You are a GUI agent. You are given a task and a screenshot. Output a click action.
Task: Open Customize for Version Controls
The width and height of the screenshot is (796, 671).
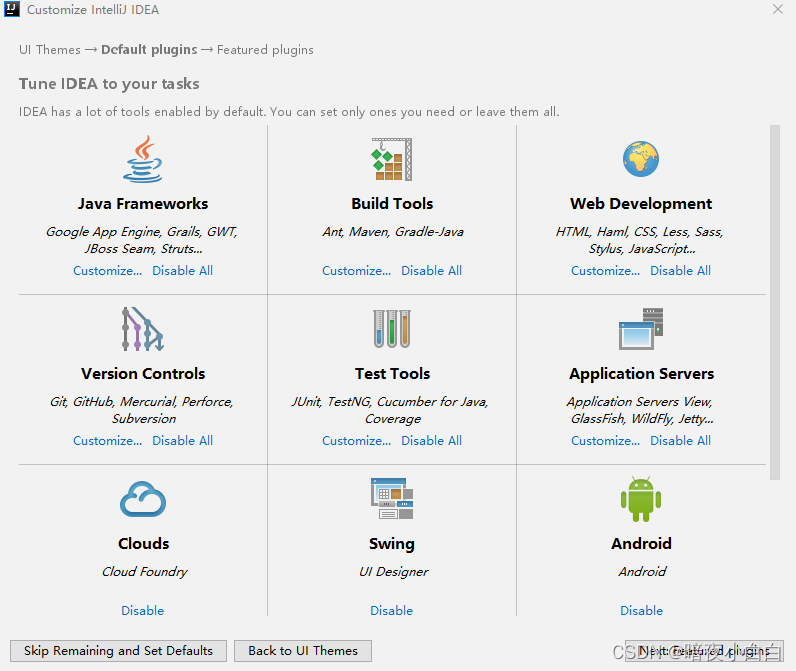(x=108, y=441)
